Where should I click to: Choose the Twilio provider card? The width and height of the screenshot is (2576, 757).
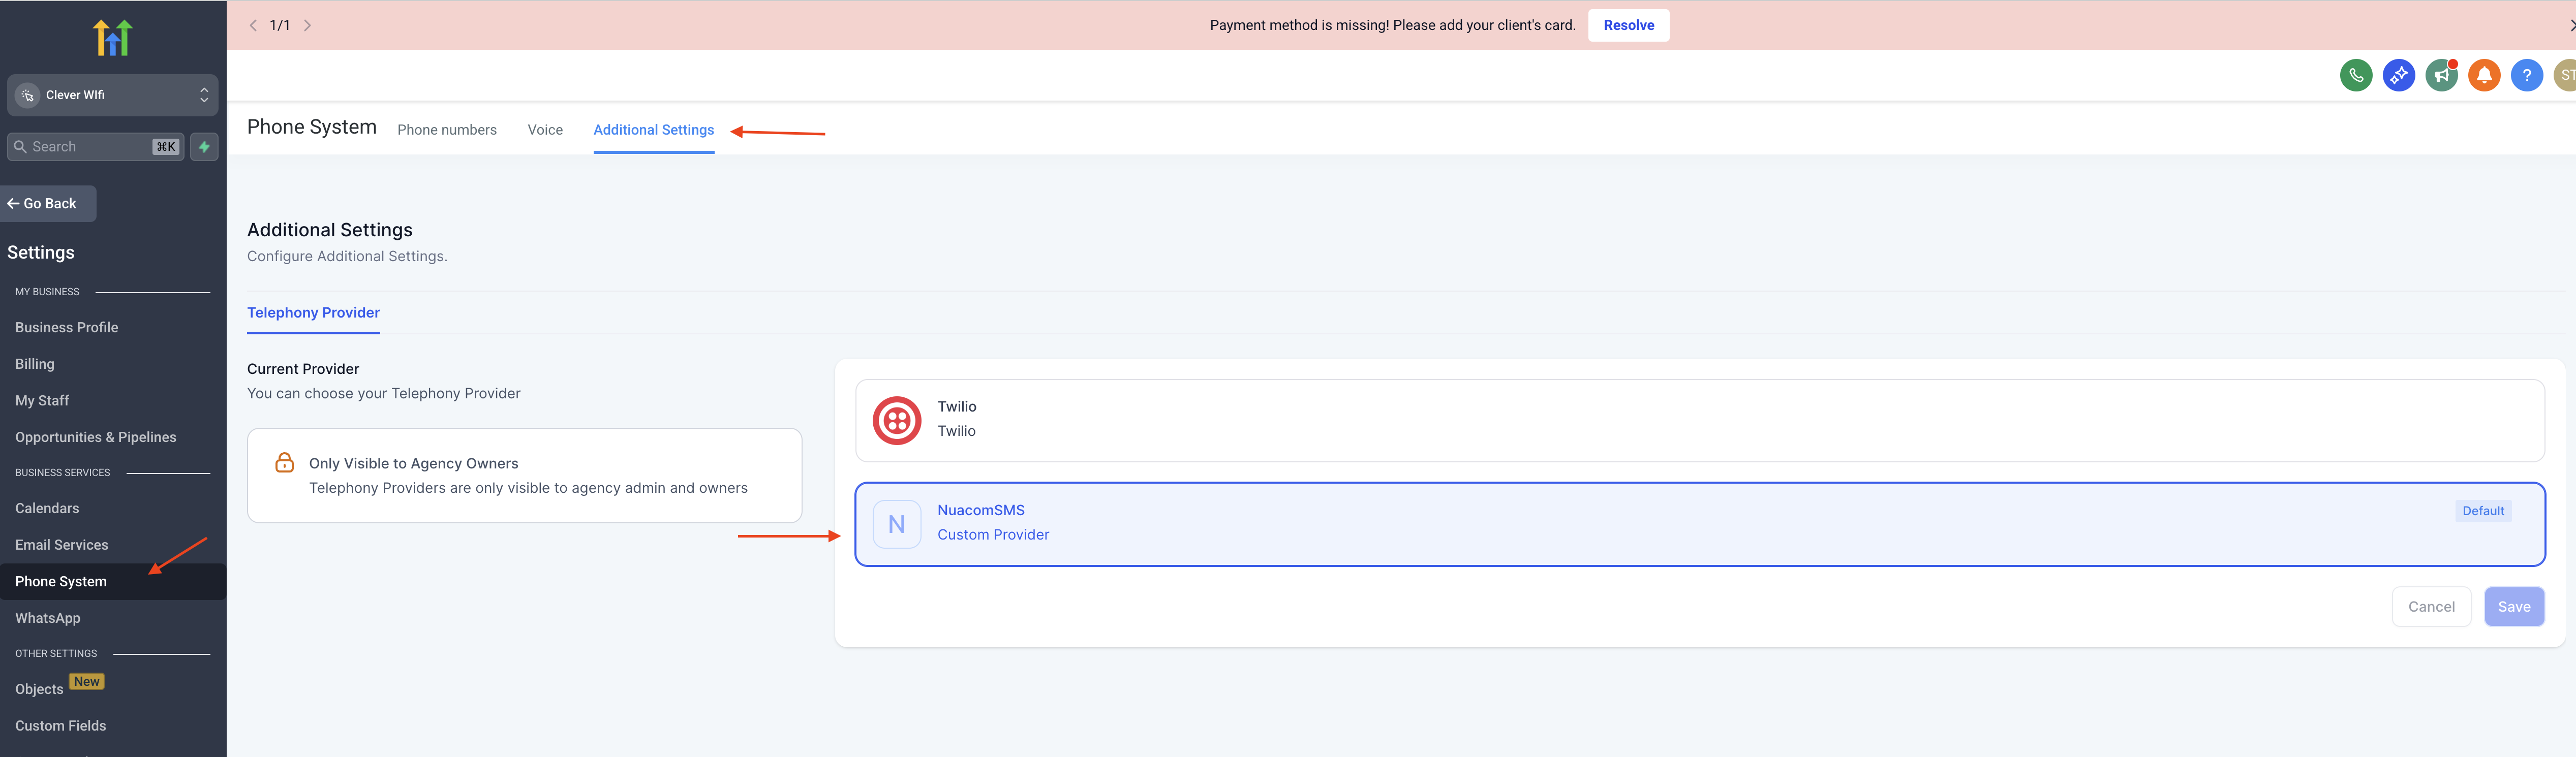[x=1699, y=420]
